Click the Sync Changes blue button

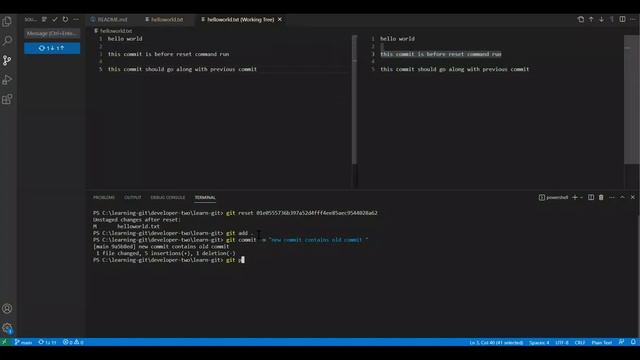tap(52, 48)
